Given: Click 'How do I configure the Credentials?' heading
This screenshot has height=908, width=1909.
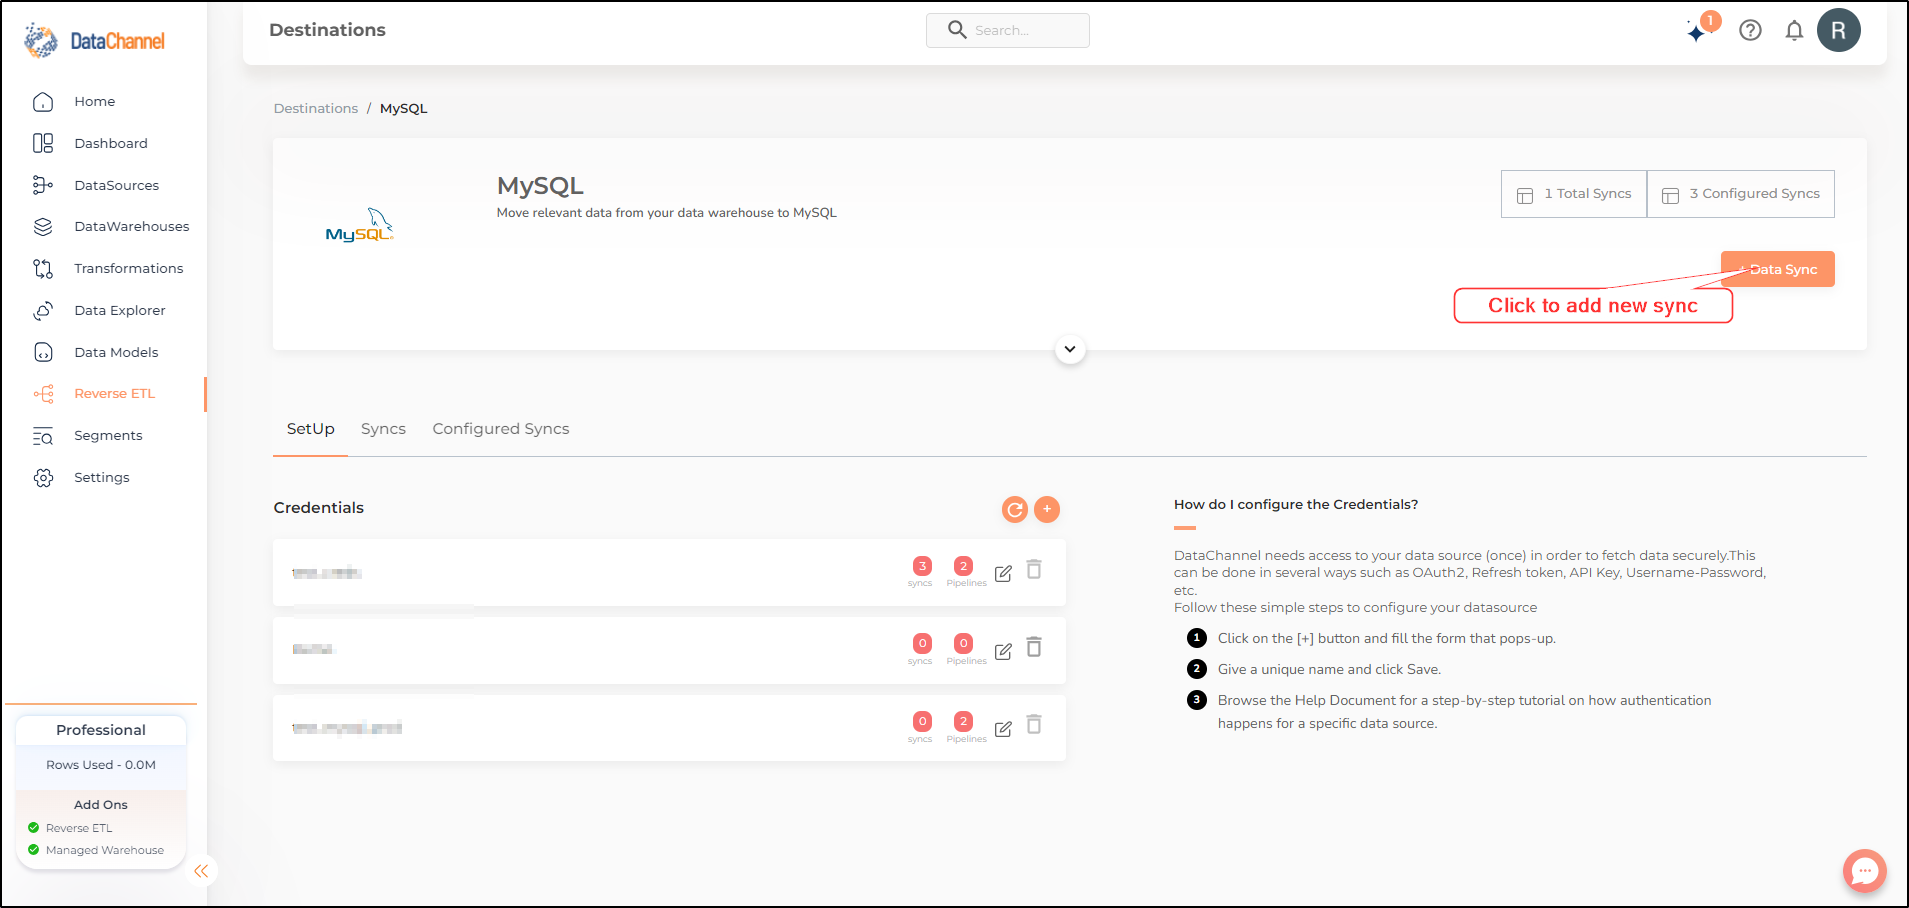Looking at the screenshot, I should coord(1296,505).
